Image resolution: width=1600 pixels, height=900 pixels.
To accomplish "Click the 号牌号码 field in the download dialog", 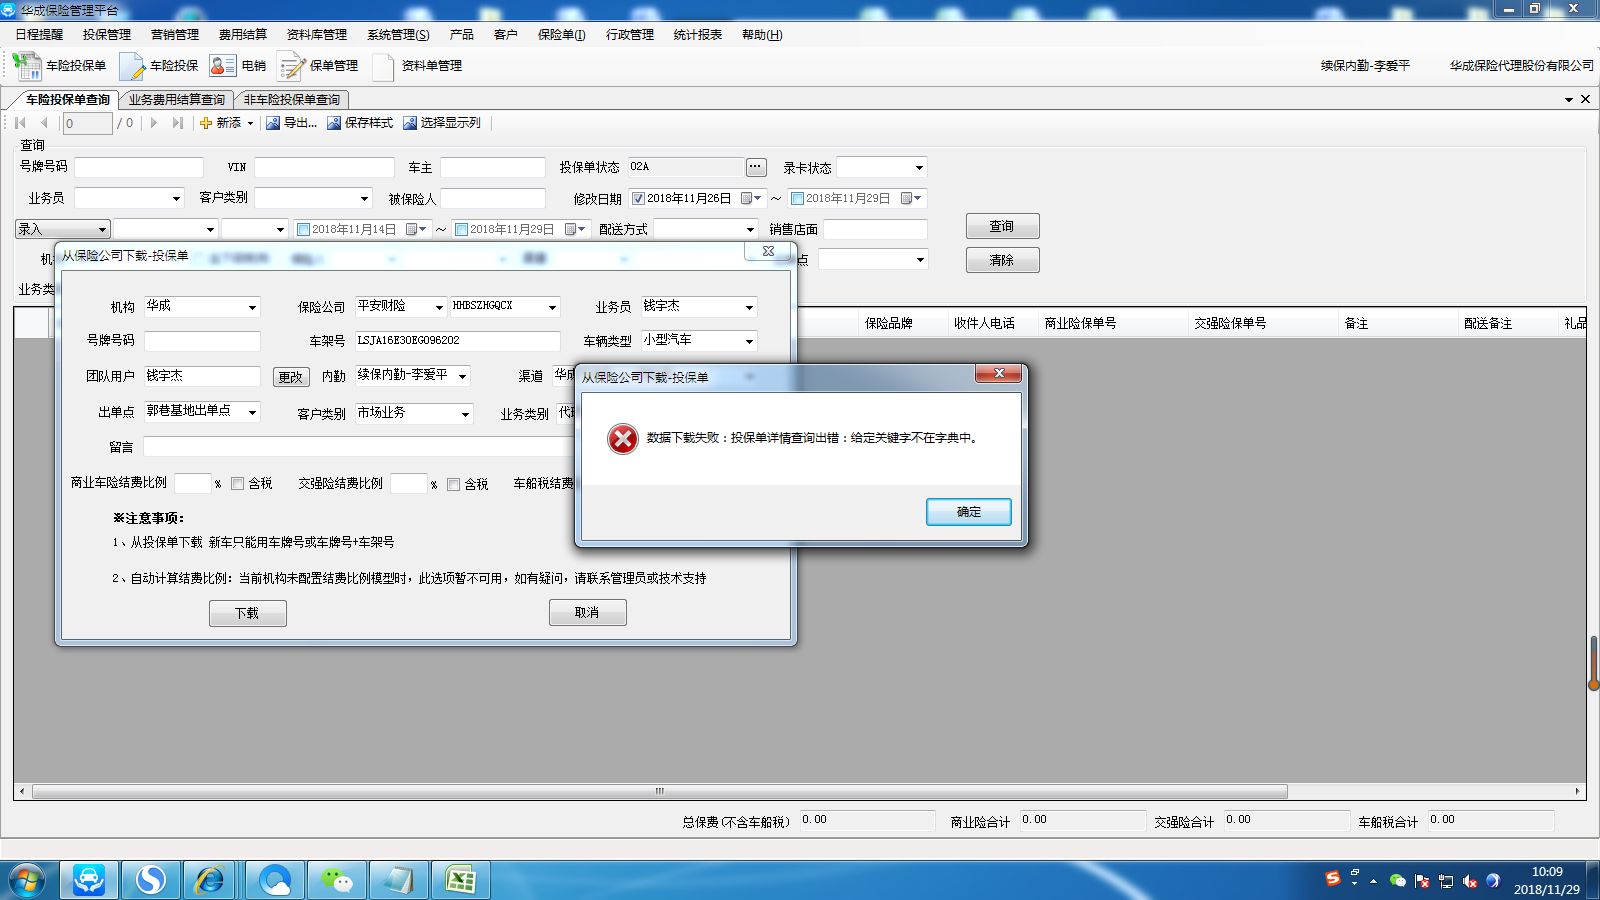I will pyautogui.click(x=202, y=341).
